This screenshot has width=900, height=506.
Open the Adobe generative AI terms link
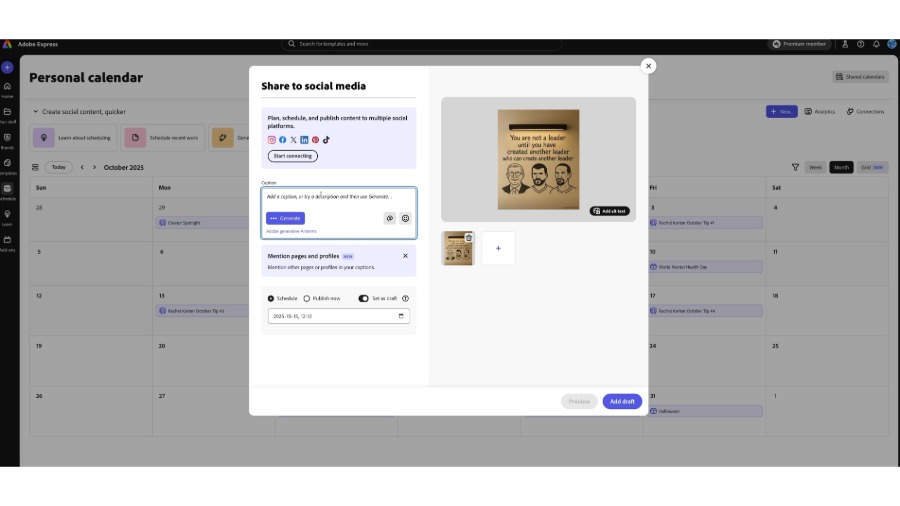291,231
